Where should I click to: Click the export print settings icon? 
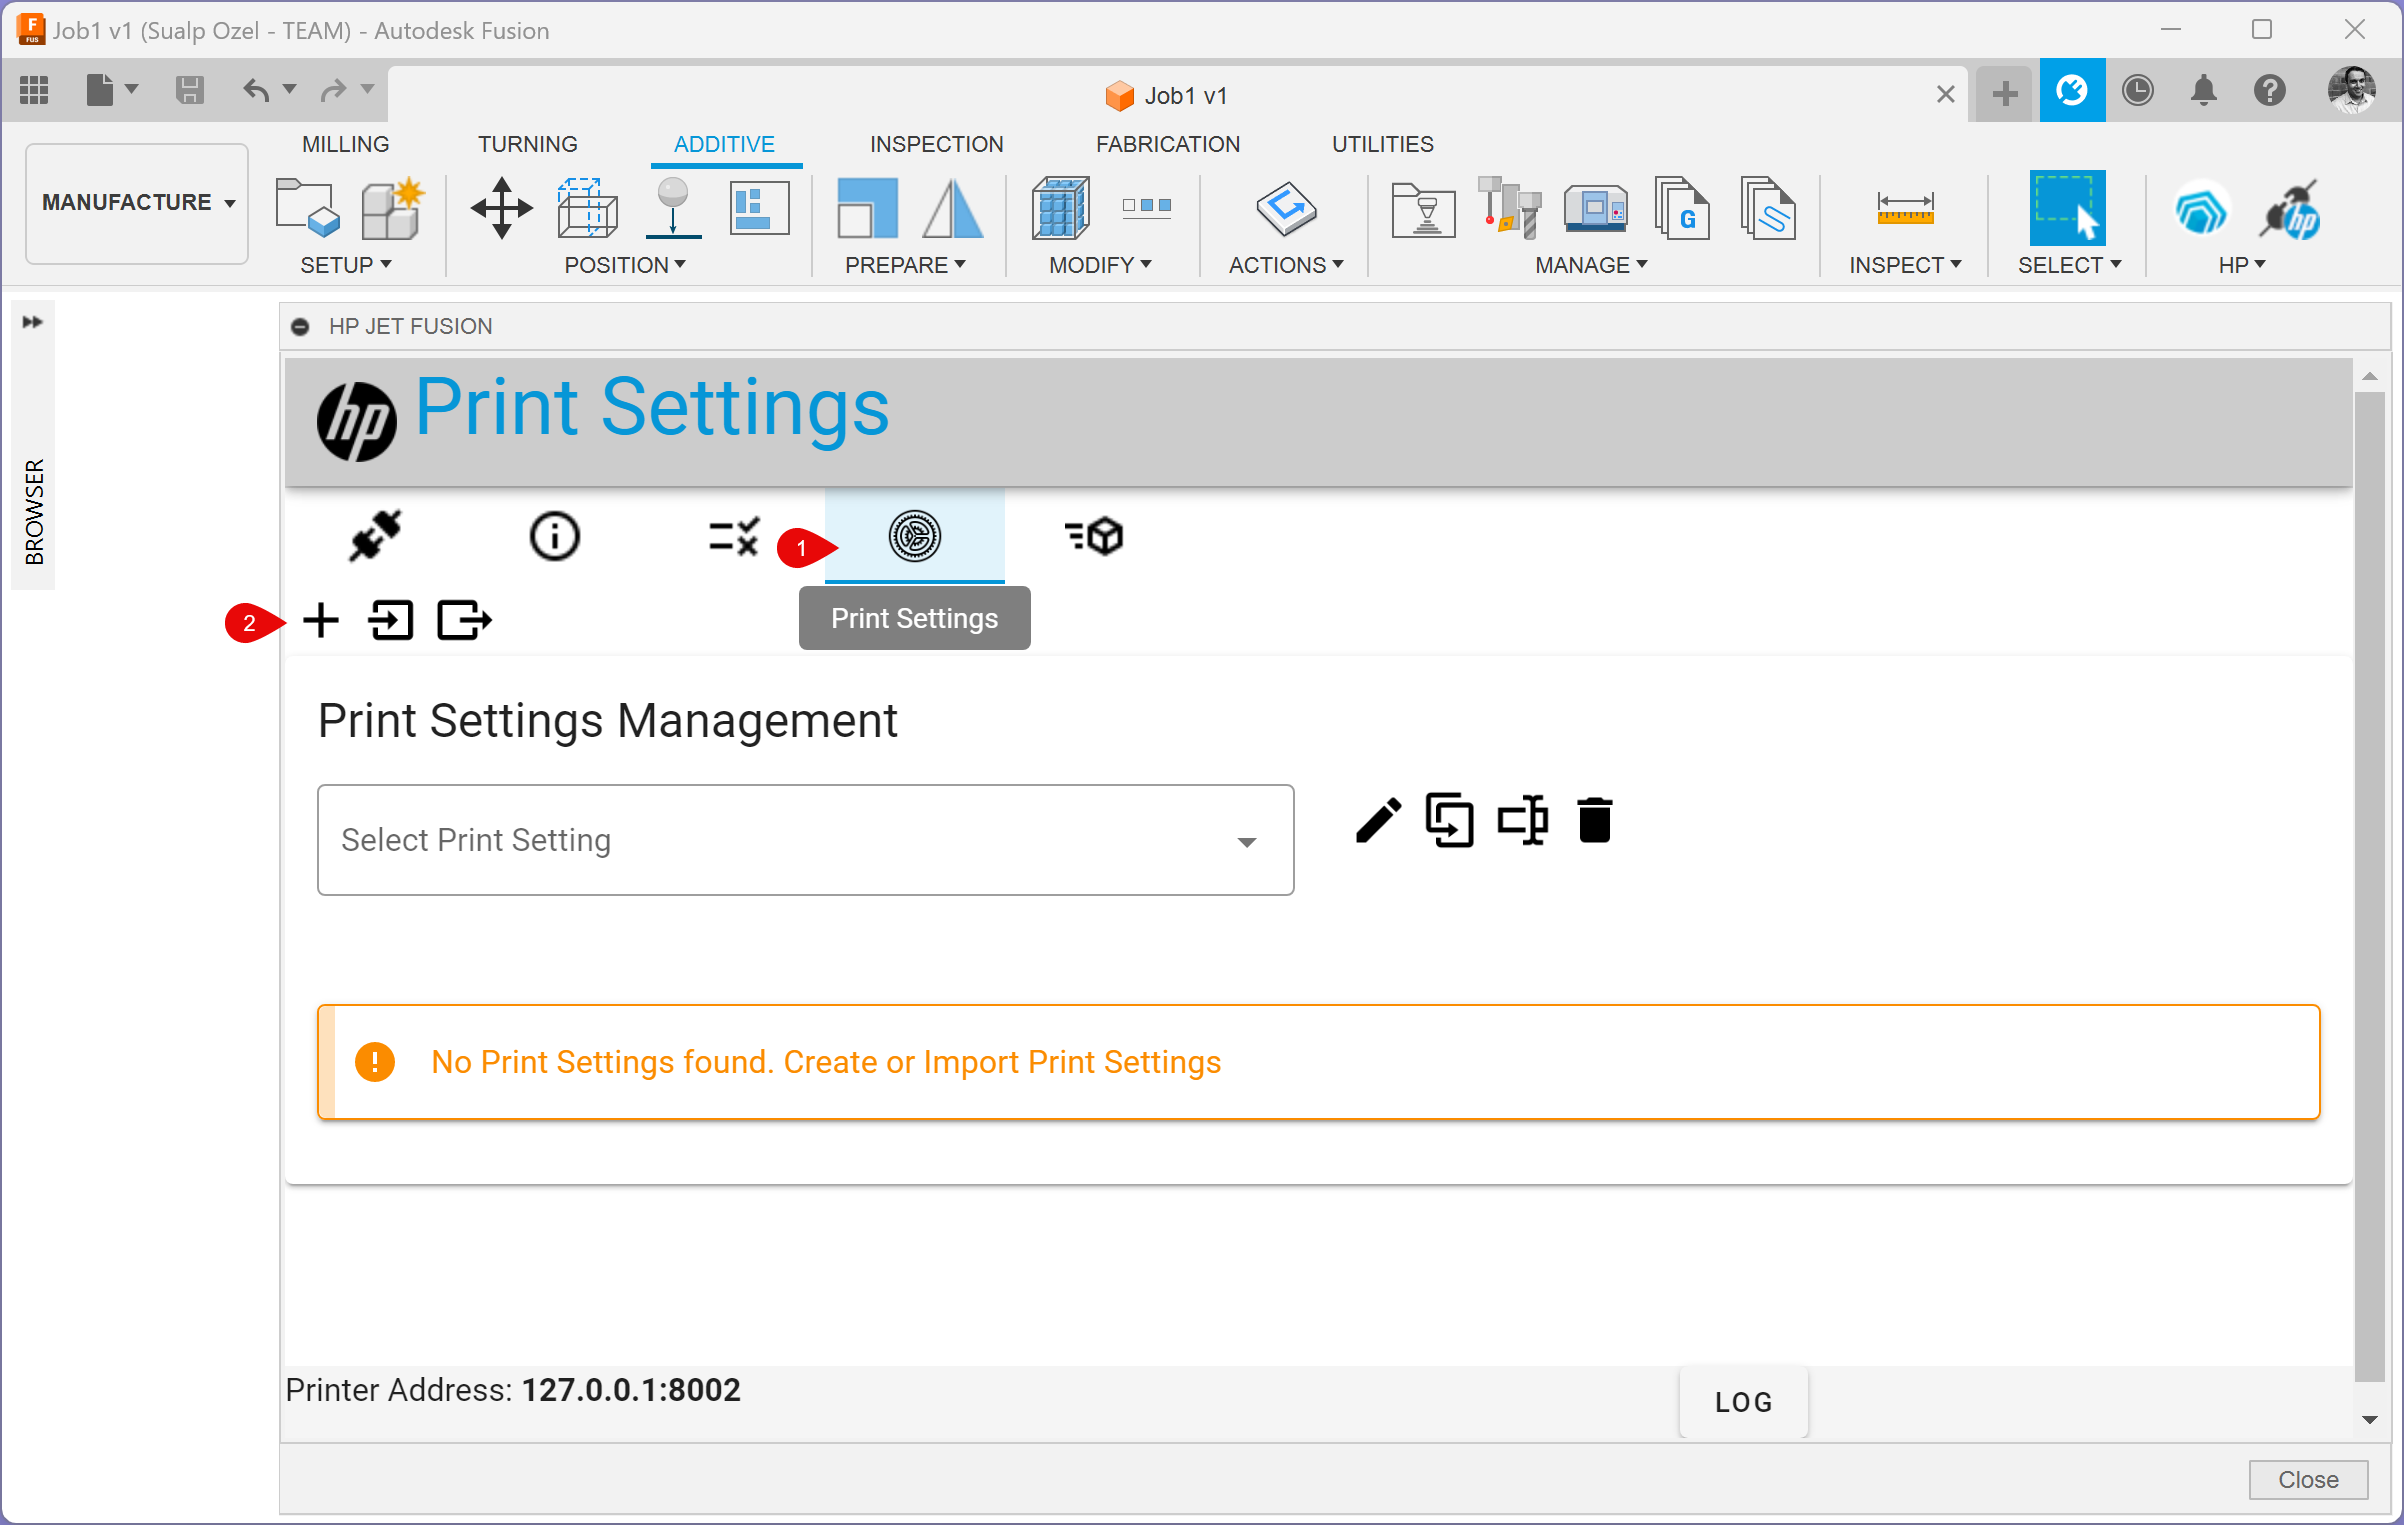(x=464, y=620)
